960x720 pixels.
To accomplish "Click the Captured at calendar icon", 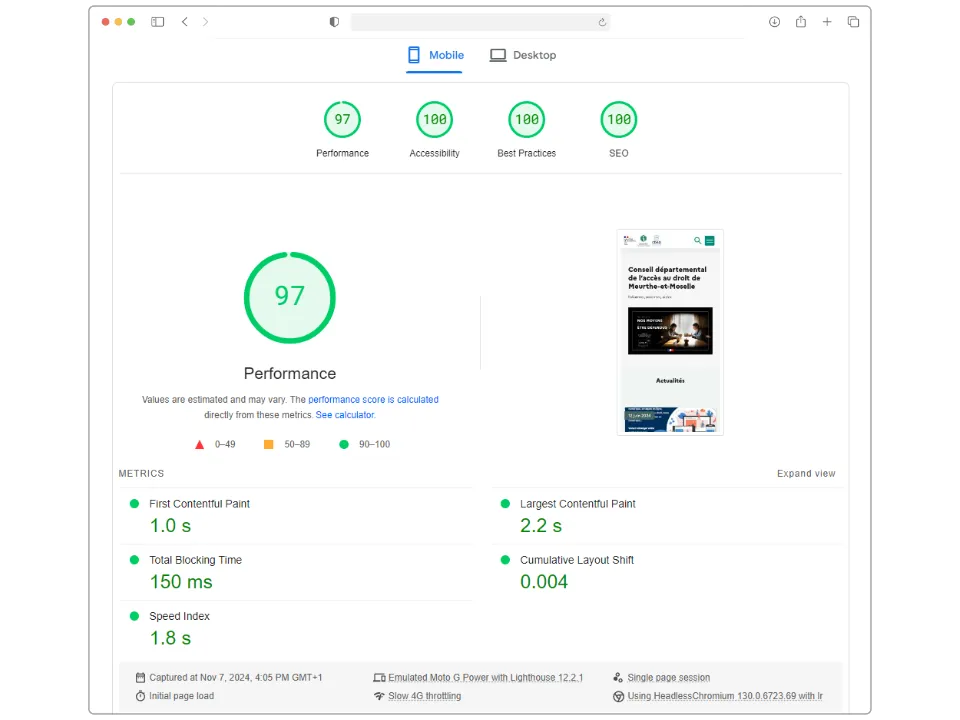I will [141, 677].
